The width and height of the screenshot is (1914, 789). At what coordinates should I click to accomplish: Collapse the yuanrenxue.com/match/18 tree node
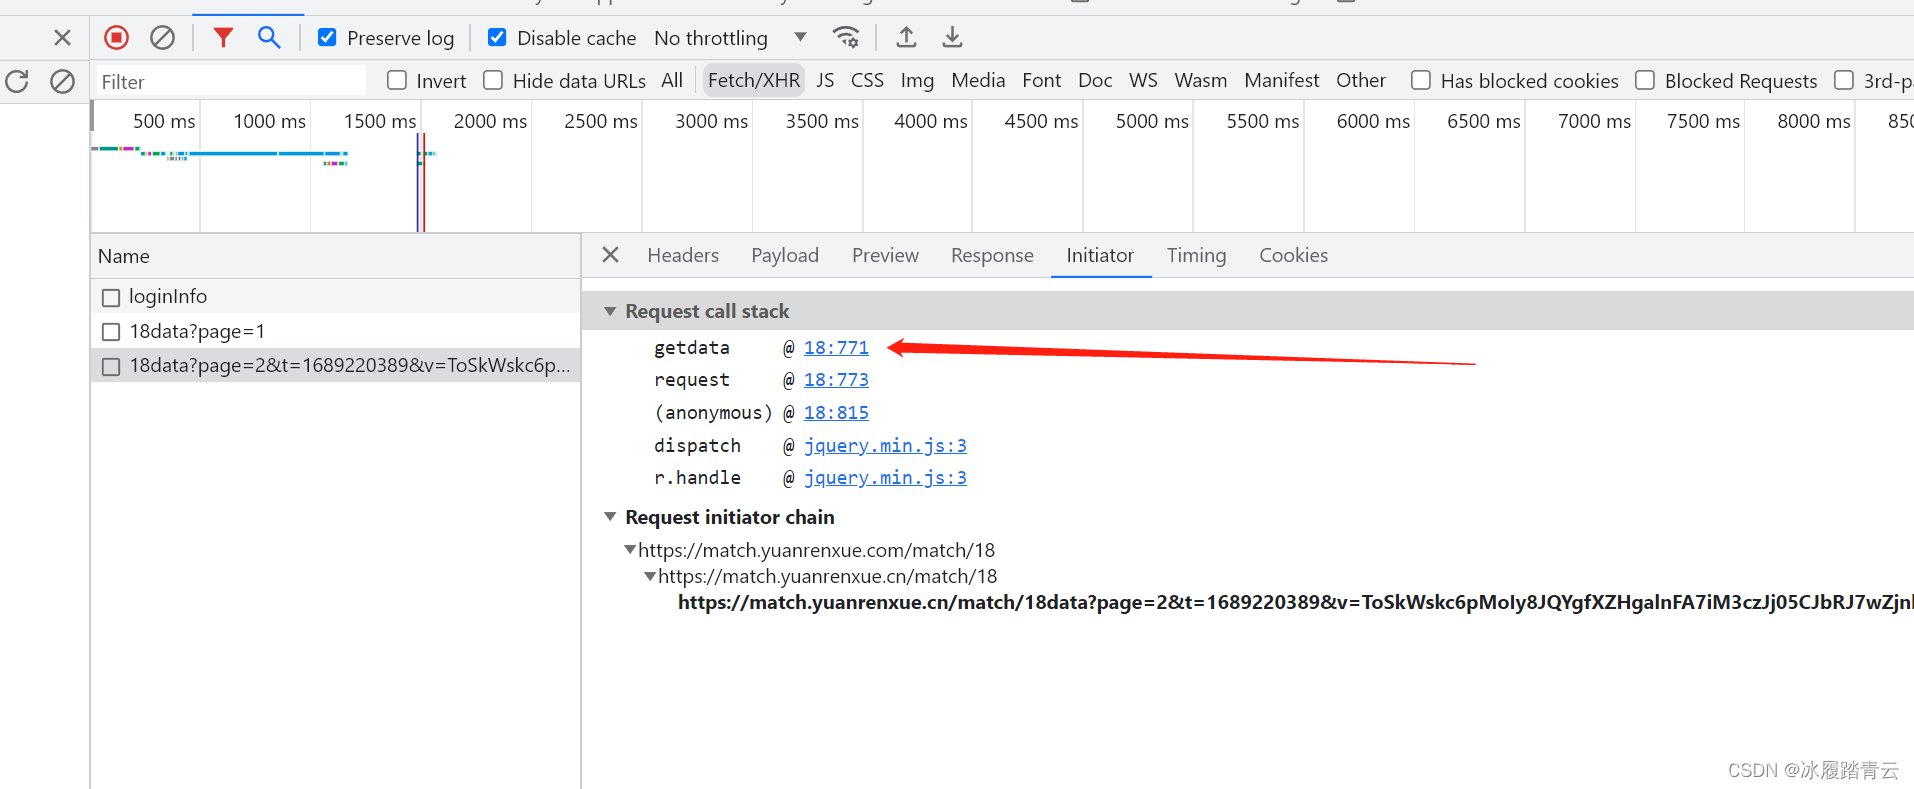[x=630, y=550]
